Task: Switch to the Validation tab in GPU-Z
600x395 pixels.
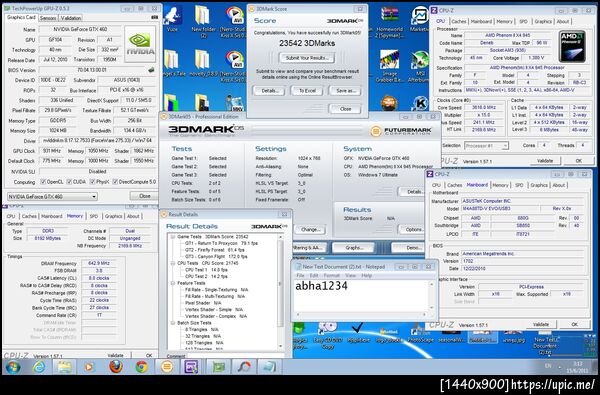Action: 71,18
